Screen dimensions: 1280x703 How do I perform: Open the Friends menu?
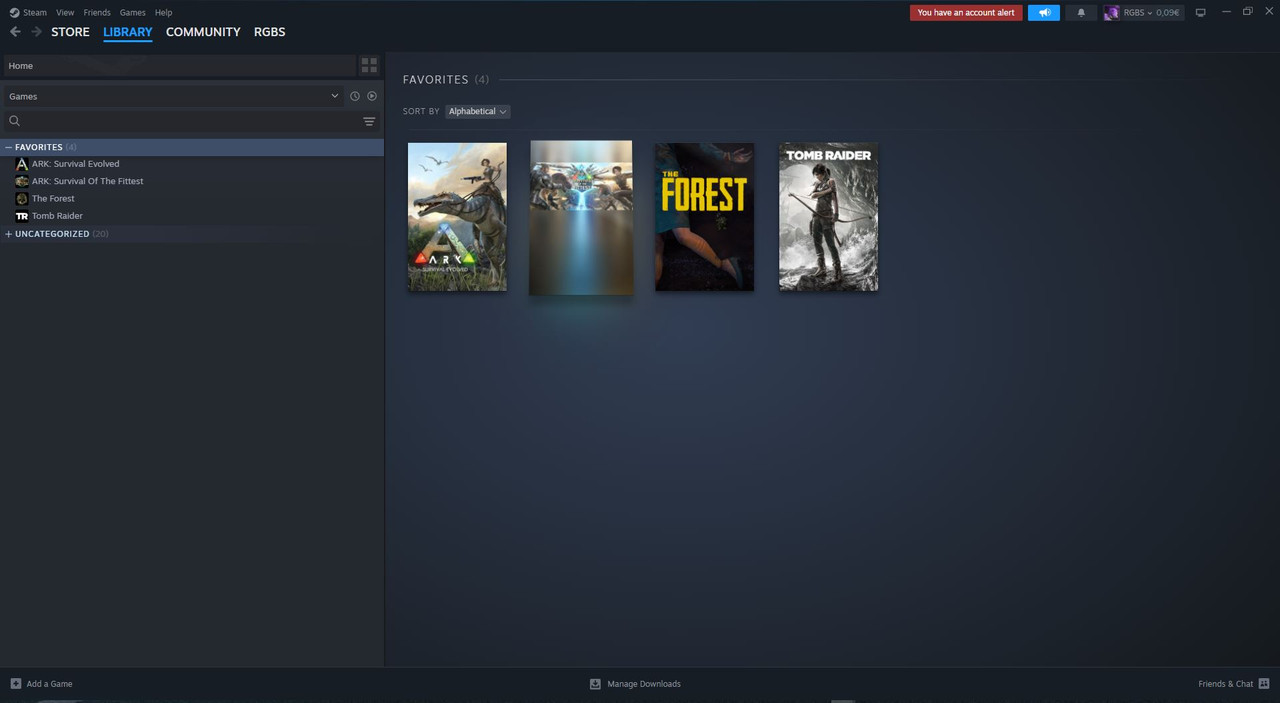coord(97,13)
